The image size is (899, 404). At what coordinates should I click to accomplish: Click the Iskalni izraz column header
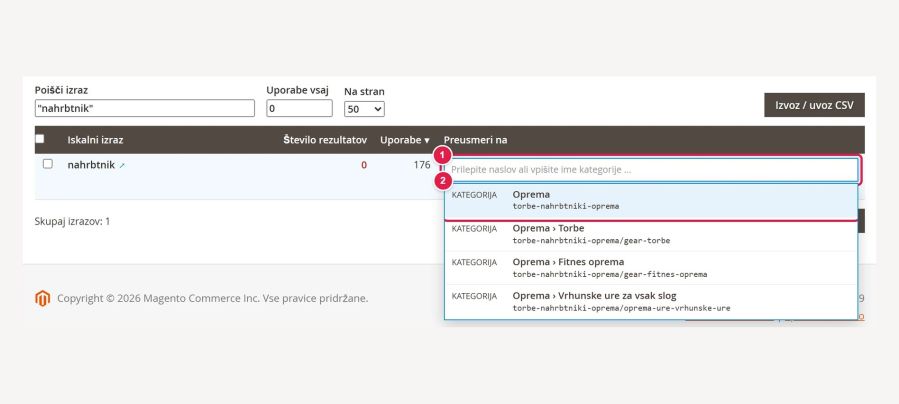95,140
